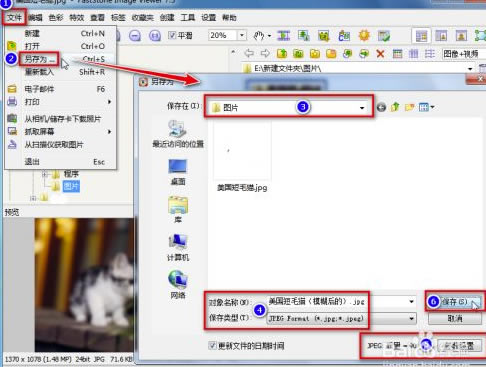Switch to thumbnail grid view icon
486x367 pixels.
(x=397, y=53)
